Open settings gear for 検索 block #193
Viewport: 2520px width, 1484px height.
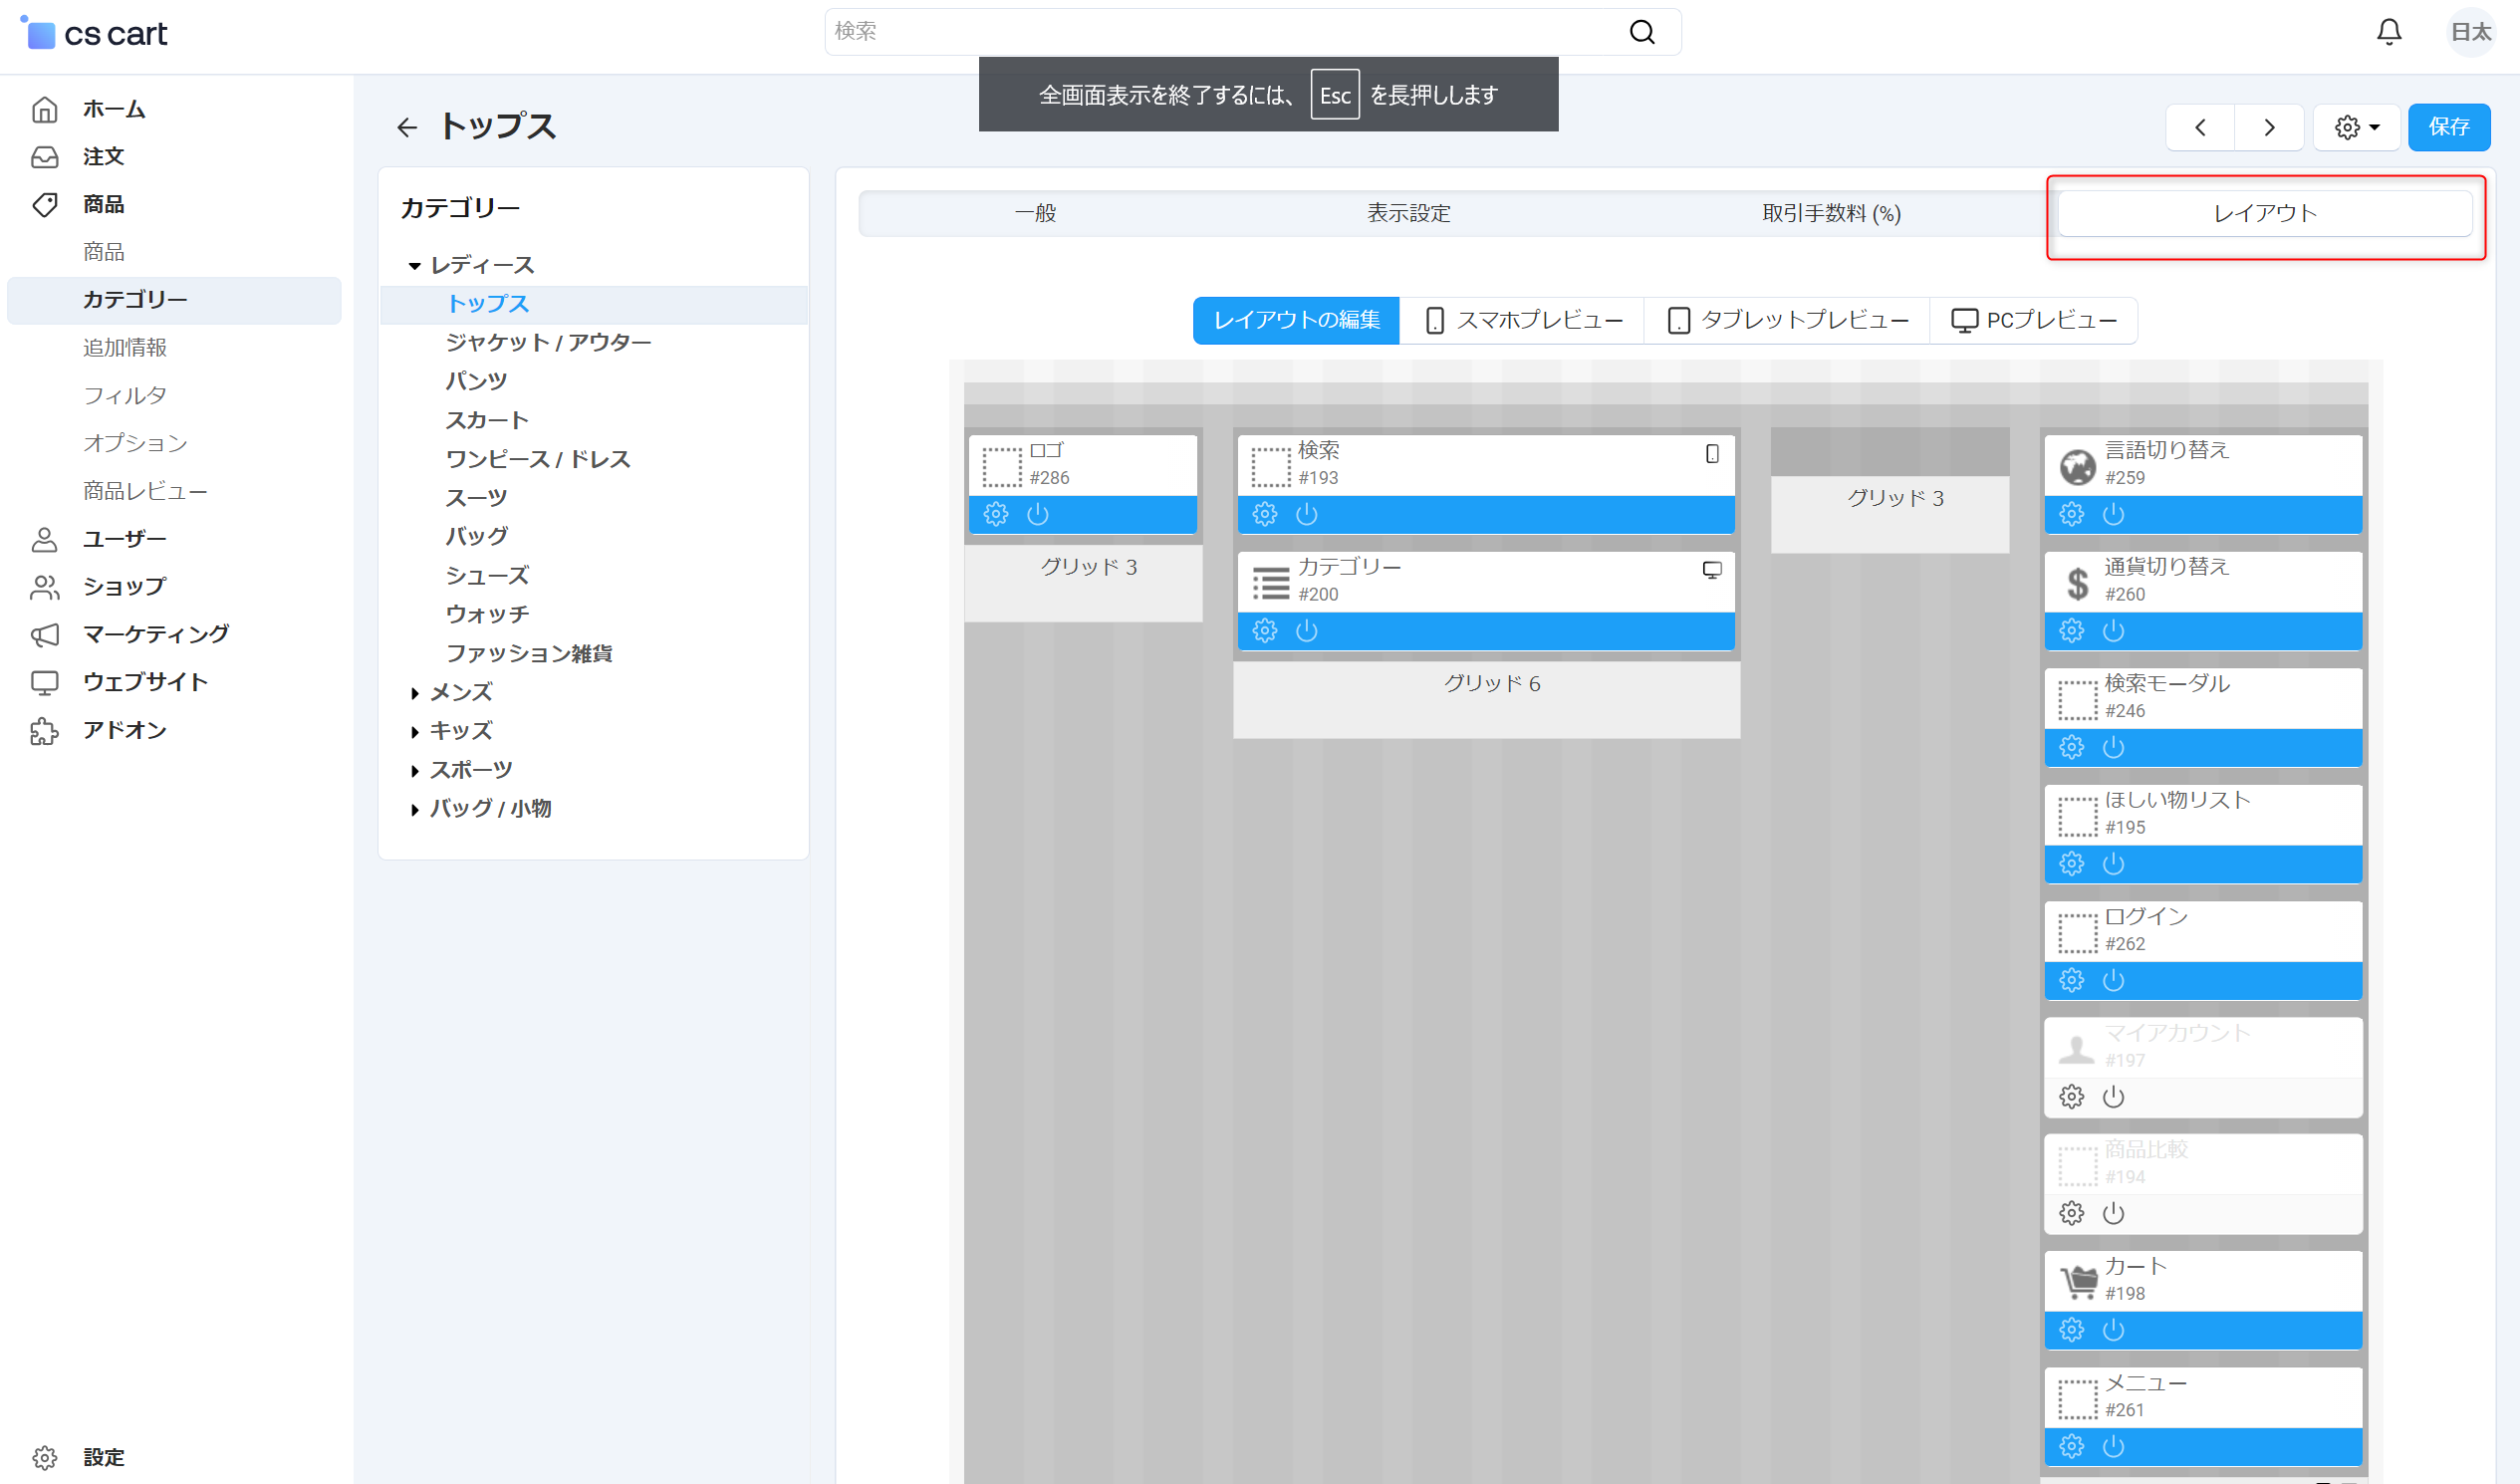pyautogui.click(x=1264, y=514)
